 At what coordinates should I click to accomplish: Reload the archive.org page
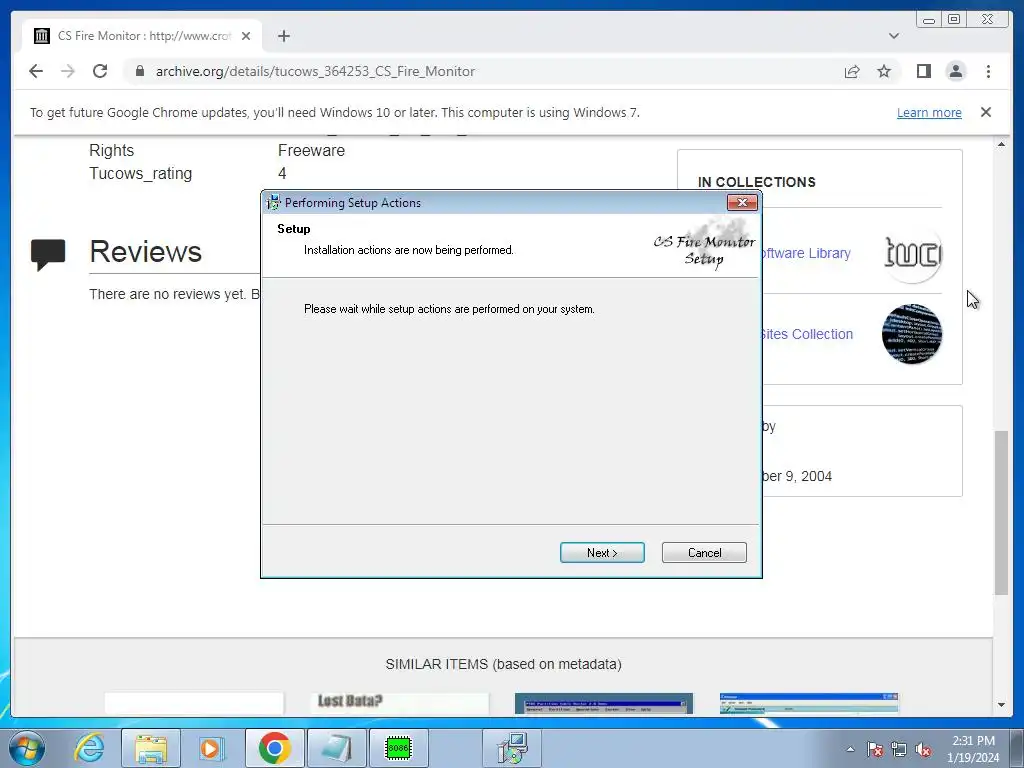[x=100, y=71]
